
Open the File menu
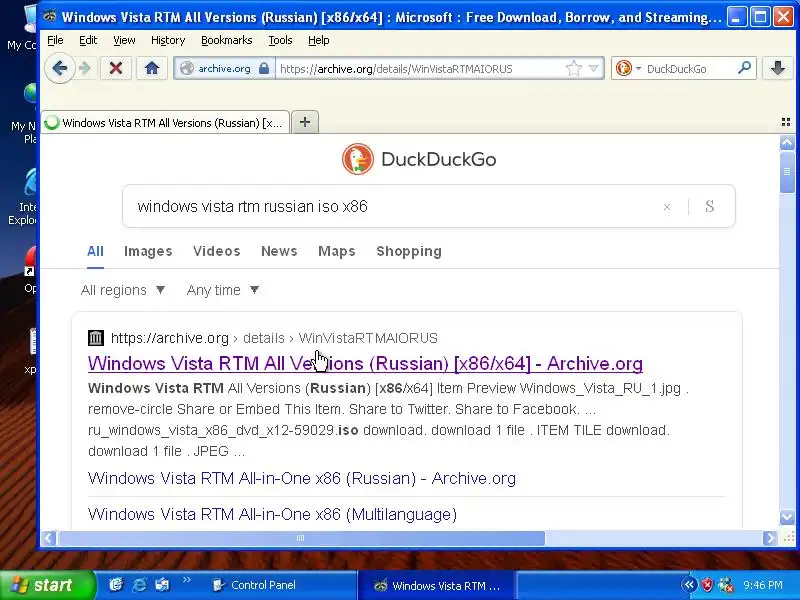click(55, 40)
